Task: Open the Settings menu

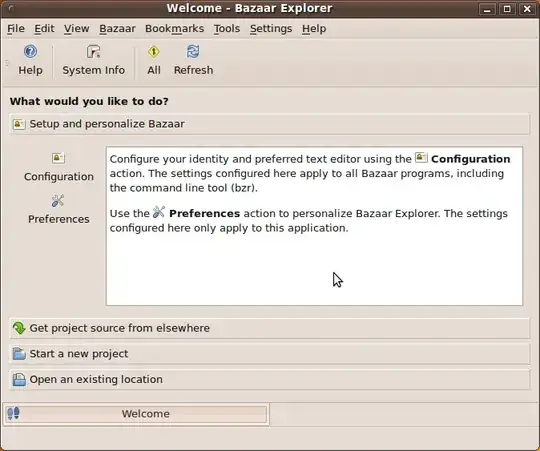Action: [x=271, y=29]
